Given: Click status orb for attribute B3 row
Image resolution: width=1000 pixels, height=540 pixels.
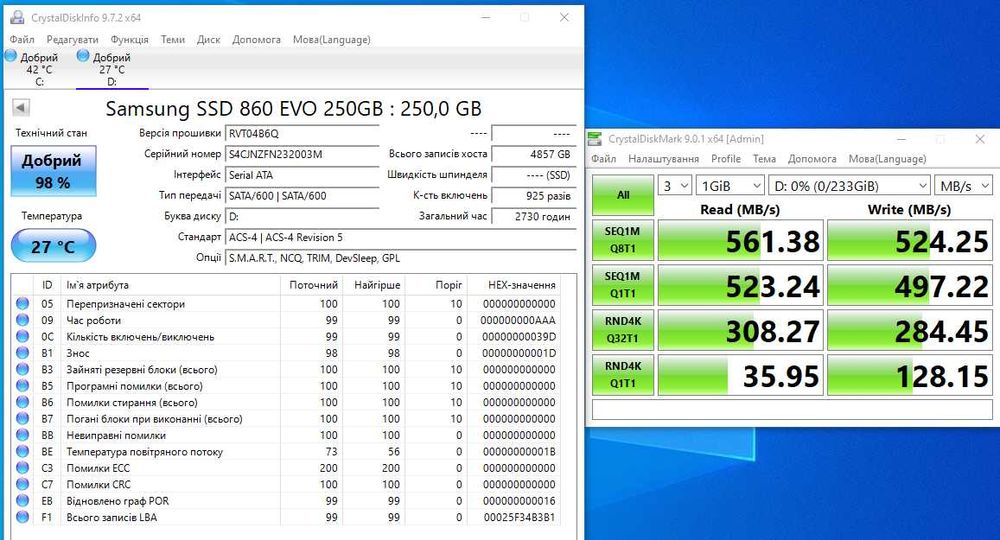Looking at the screenshot, I should pyautogui.click(x=23, y=369).
